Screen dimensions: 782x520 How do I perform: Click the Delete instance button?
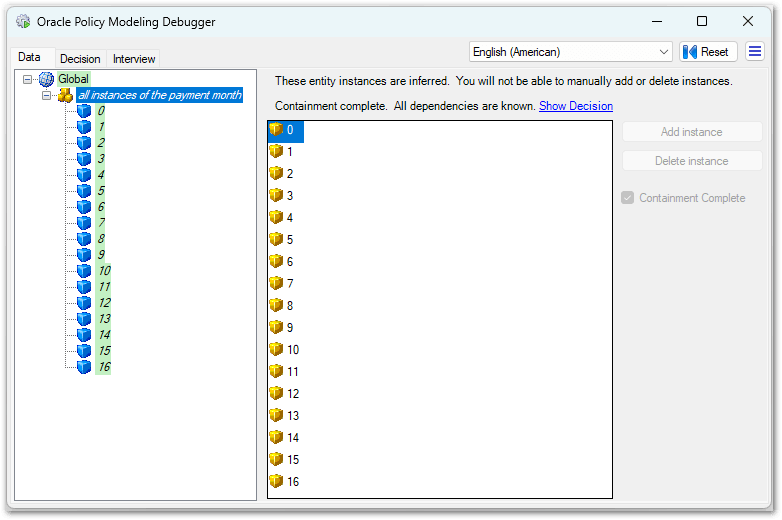[692, 161]
